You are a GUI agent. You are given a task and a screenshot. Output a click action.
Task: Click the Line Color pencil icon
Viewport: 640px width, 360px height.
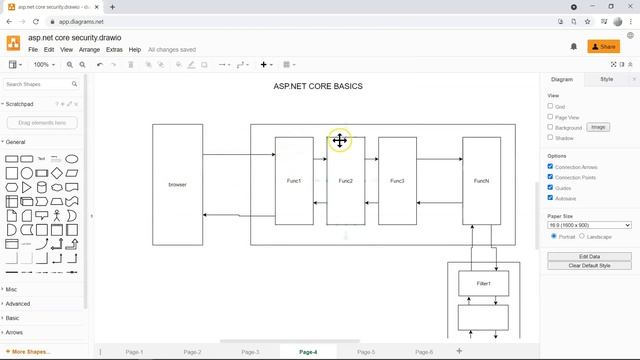(191, 64)
